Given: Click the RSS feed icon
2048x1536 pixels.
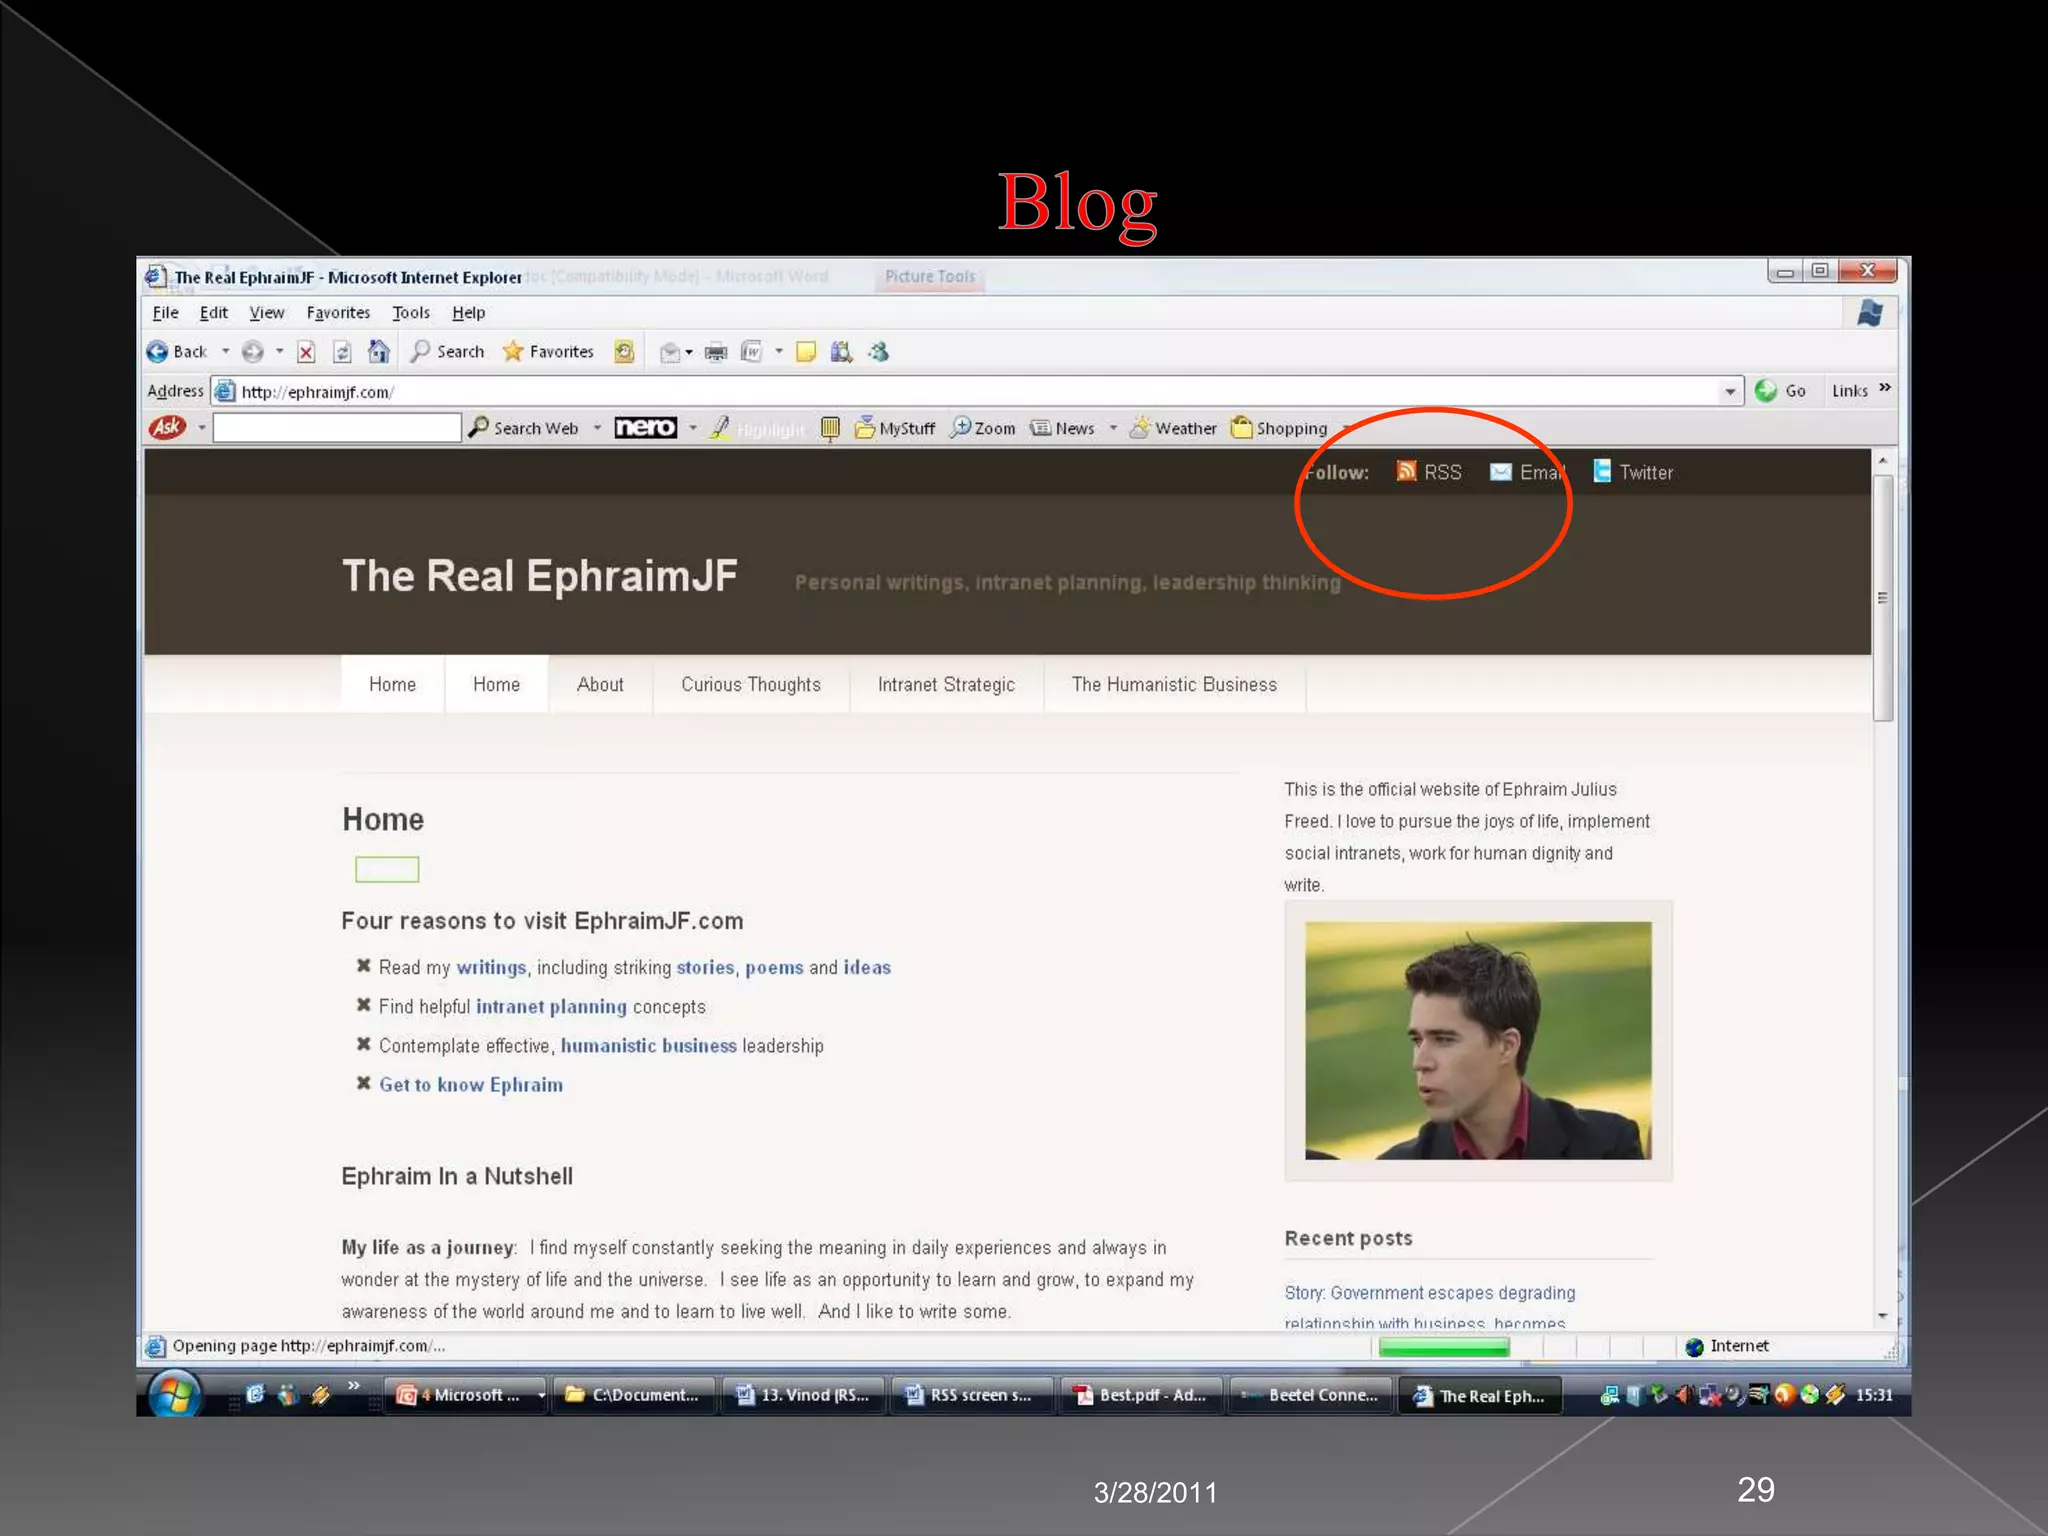Looking at the screenshot, I should 1406,472.
